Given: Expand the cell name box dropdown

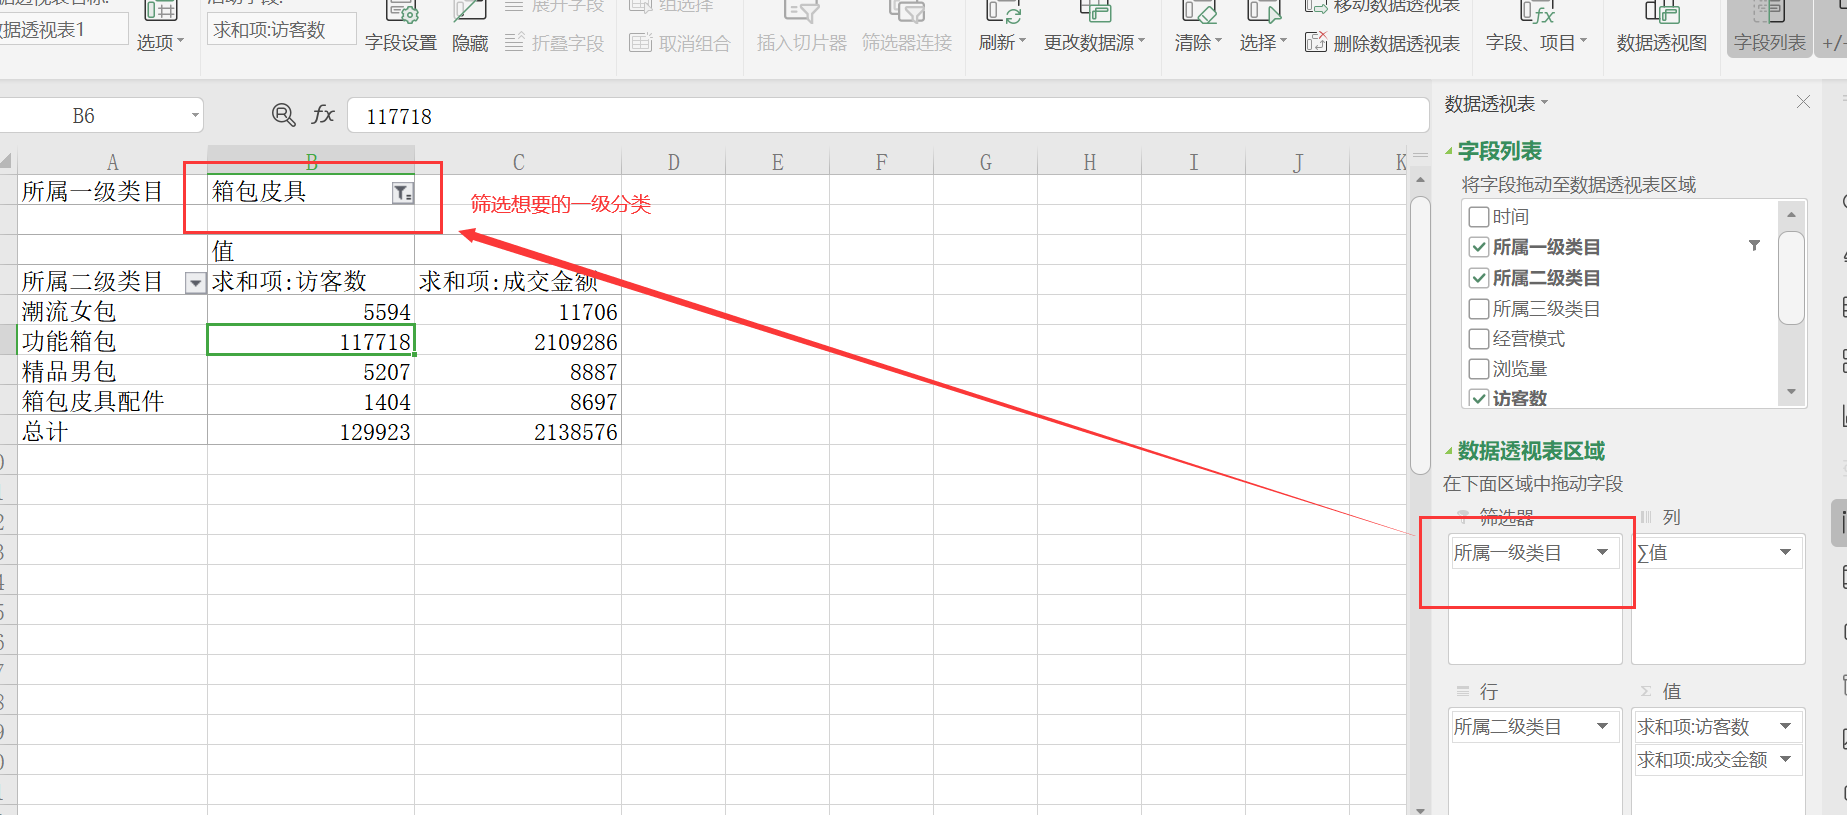Looking at the screenshot, I should pos(195,116).
